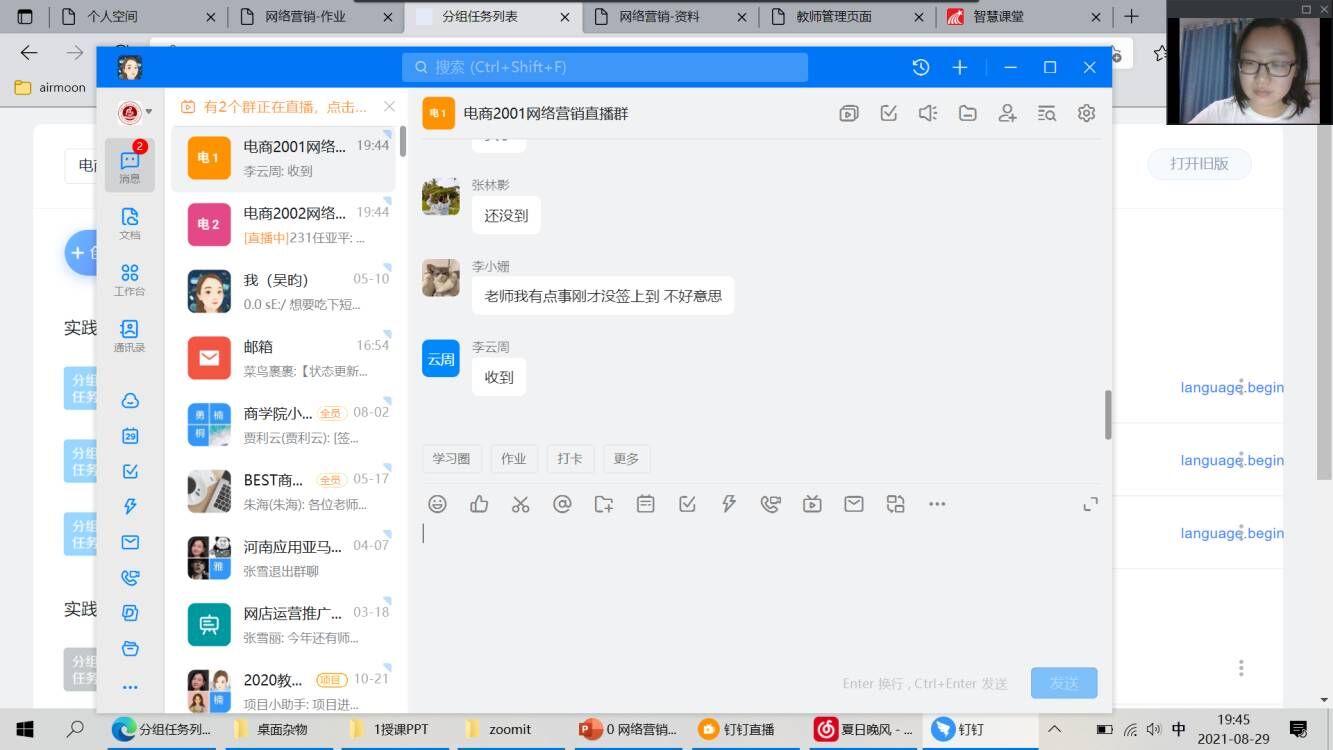
Task: Open the avatar status dropdown arrow
Action: [149, 112]
